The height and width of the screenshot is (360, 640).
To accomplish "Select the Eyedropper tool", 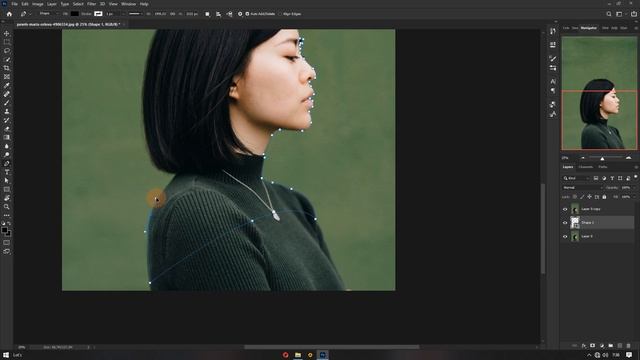I will 7,85.
